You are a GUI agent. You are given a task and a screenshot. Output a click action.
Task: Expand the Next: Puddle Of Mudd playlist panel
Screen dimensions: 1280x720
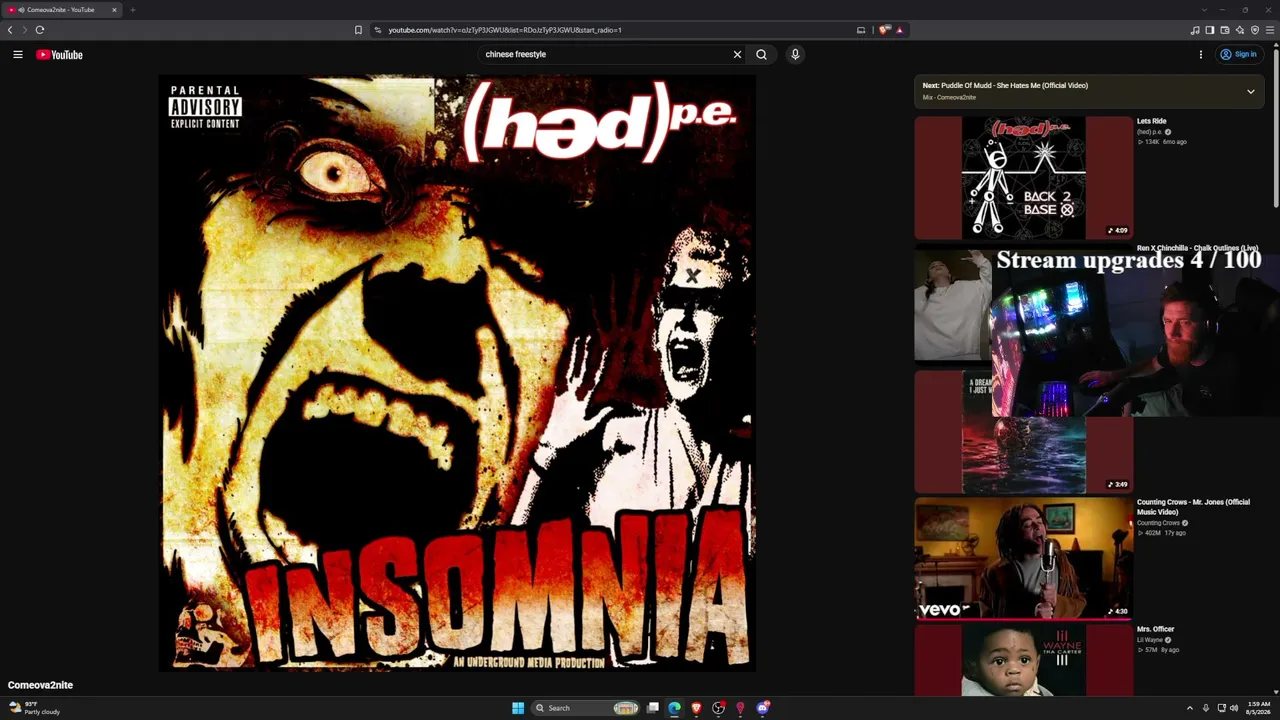1250,91
